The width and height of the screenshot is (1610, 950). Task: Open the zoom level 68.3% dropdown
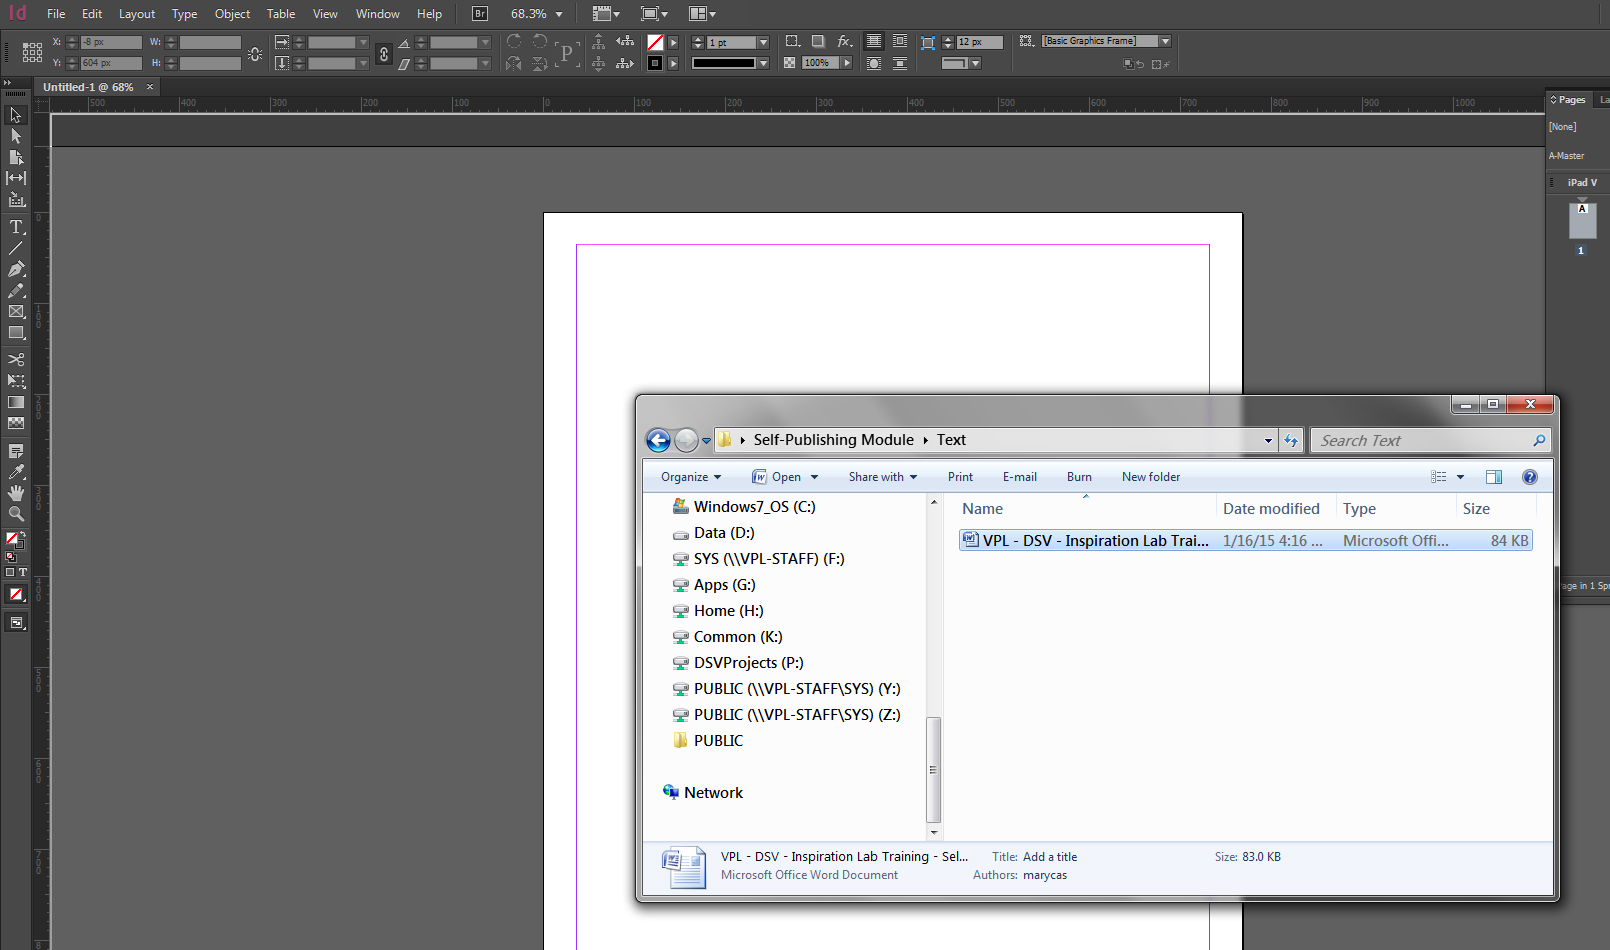pyautogui.click(x=559, y=14)
